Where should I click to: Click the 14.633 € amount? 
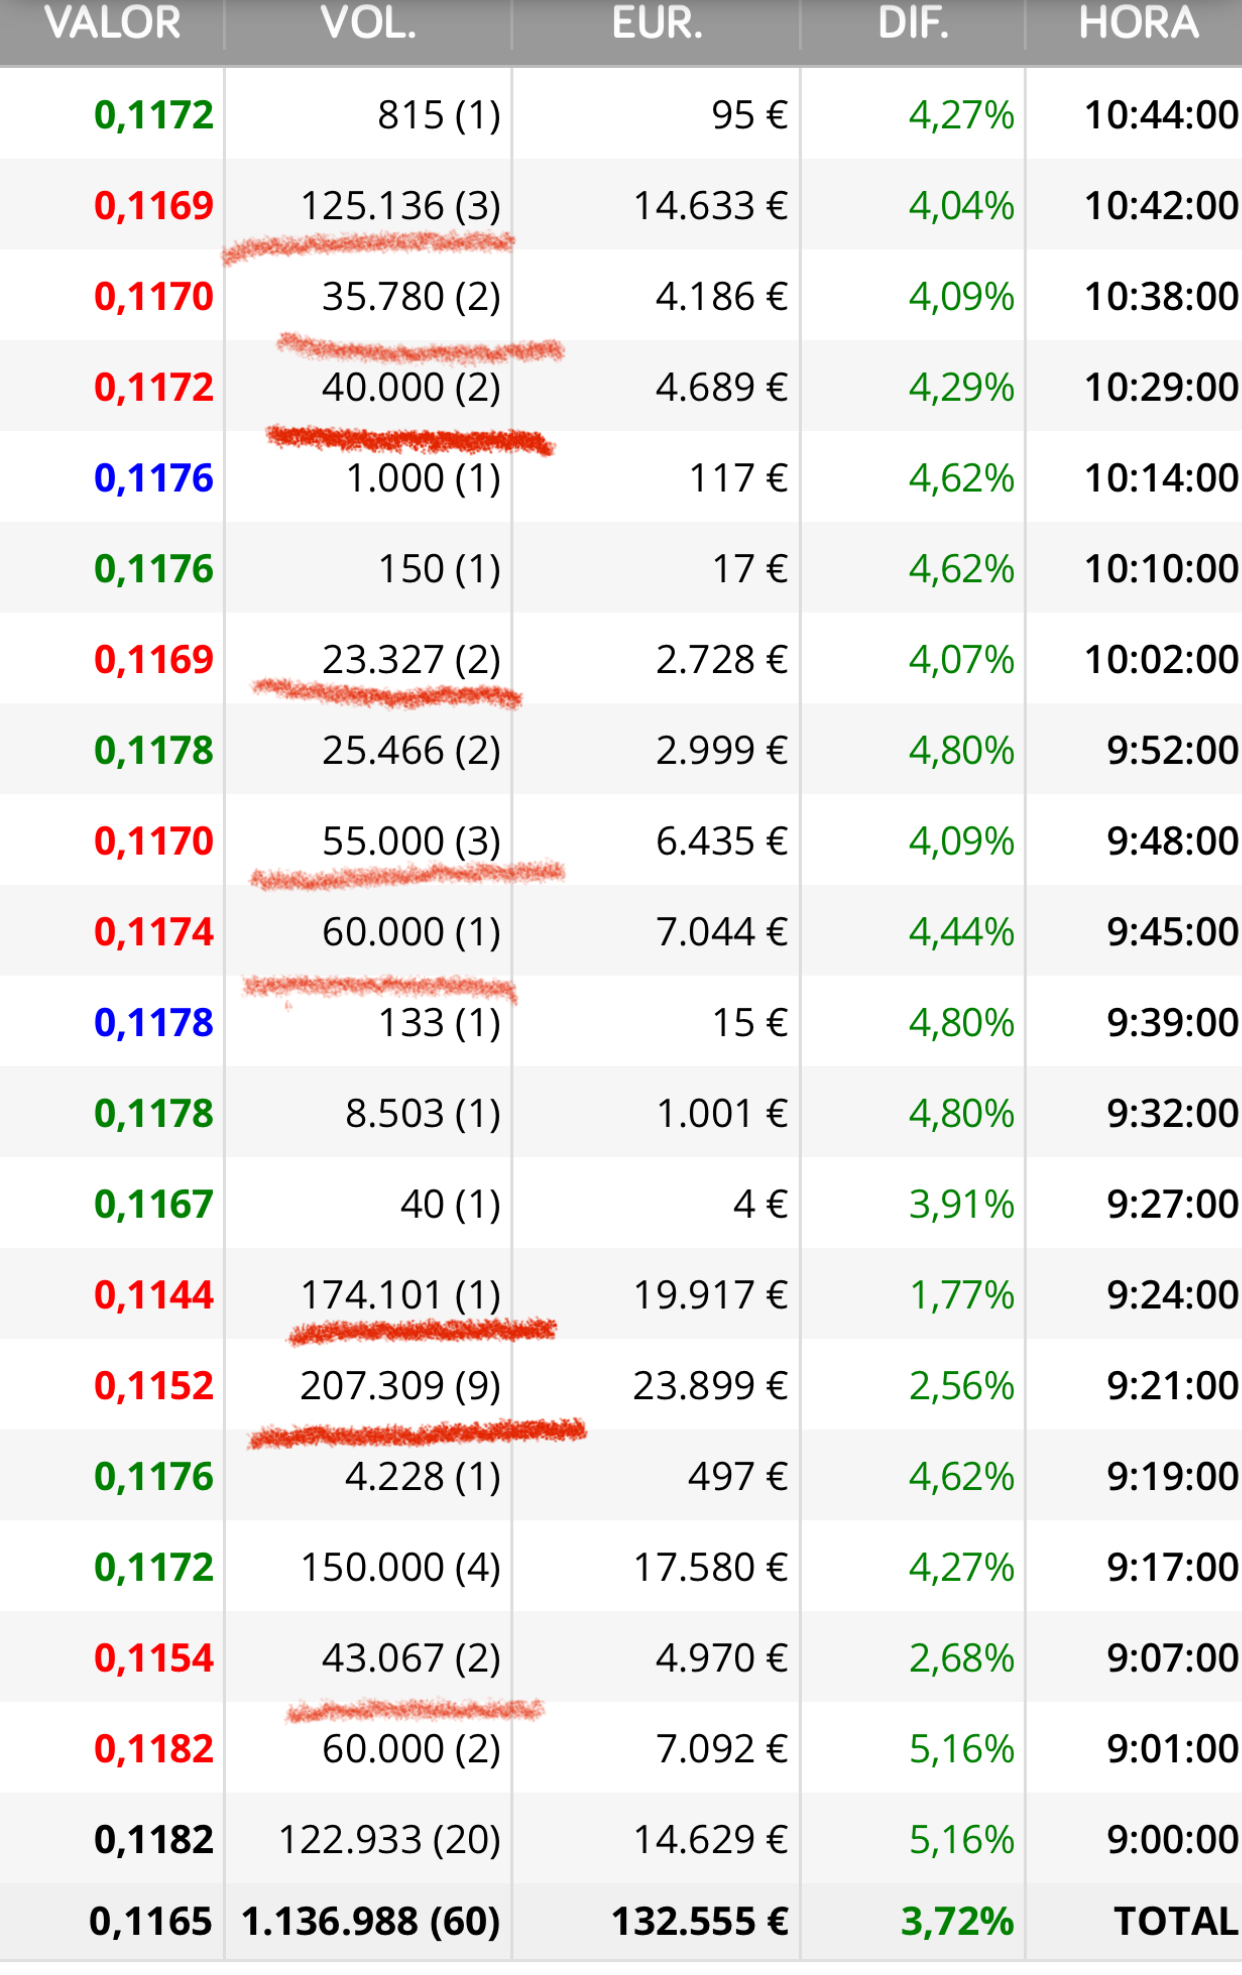point(711,206)
